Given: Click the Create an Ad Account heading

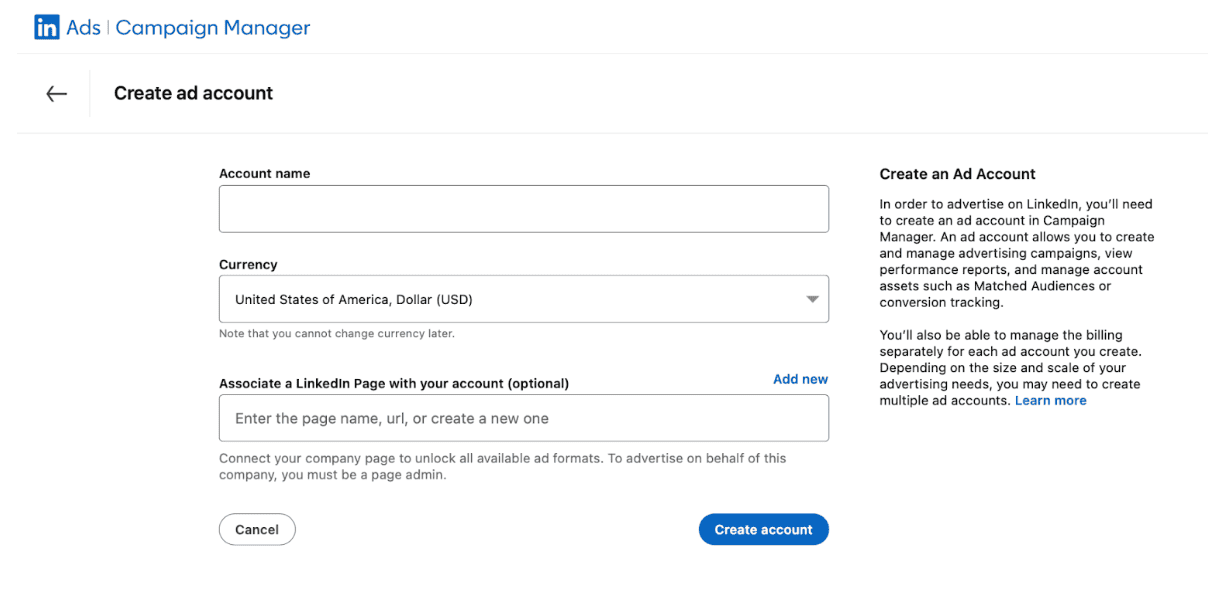Looking at the screenshot, I should coord(957,174).
